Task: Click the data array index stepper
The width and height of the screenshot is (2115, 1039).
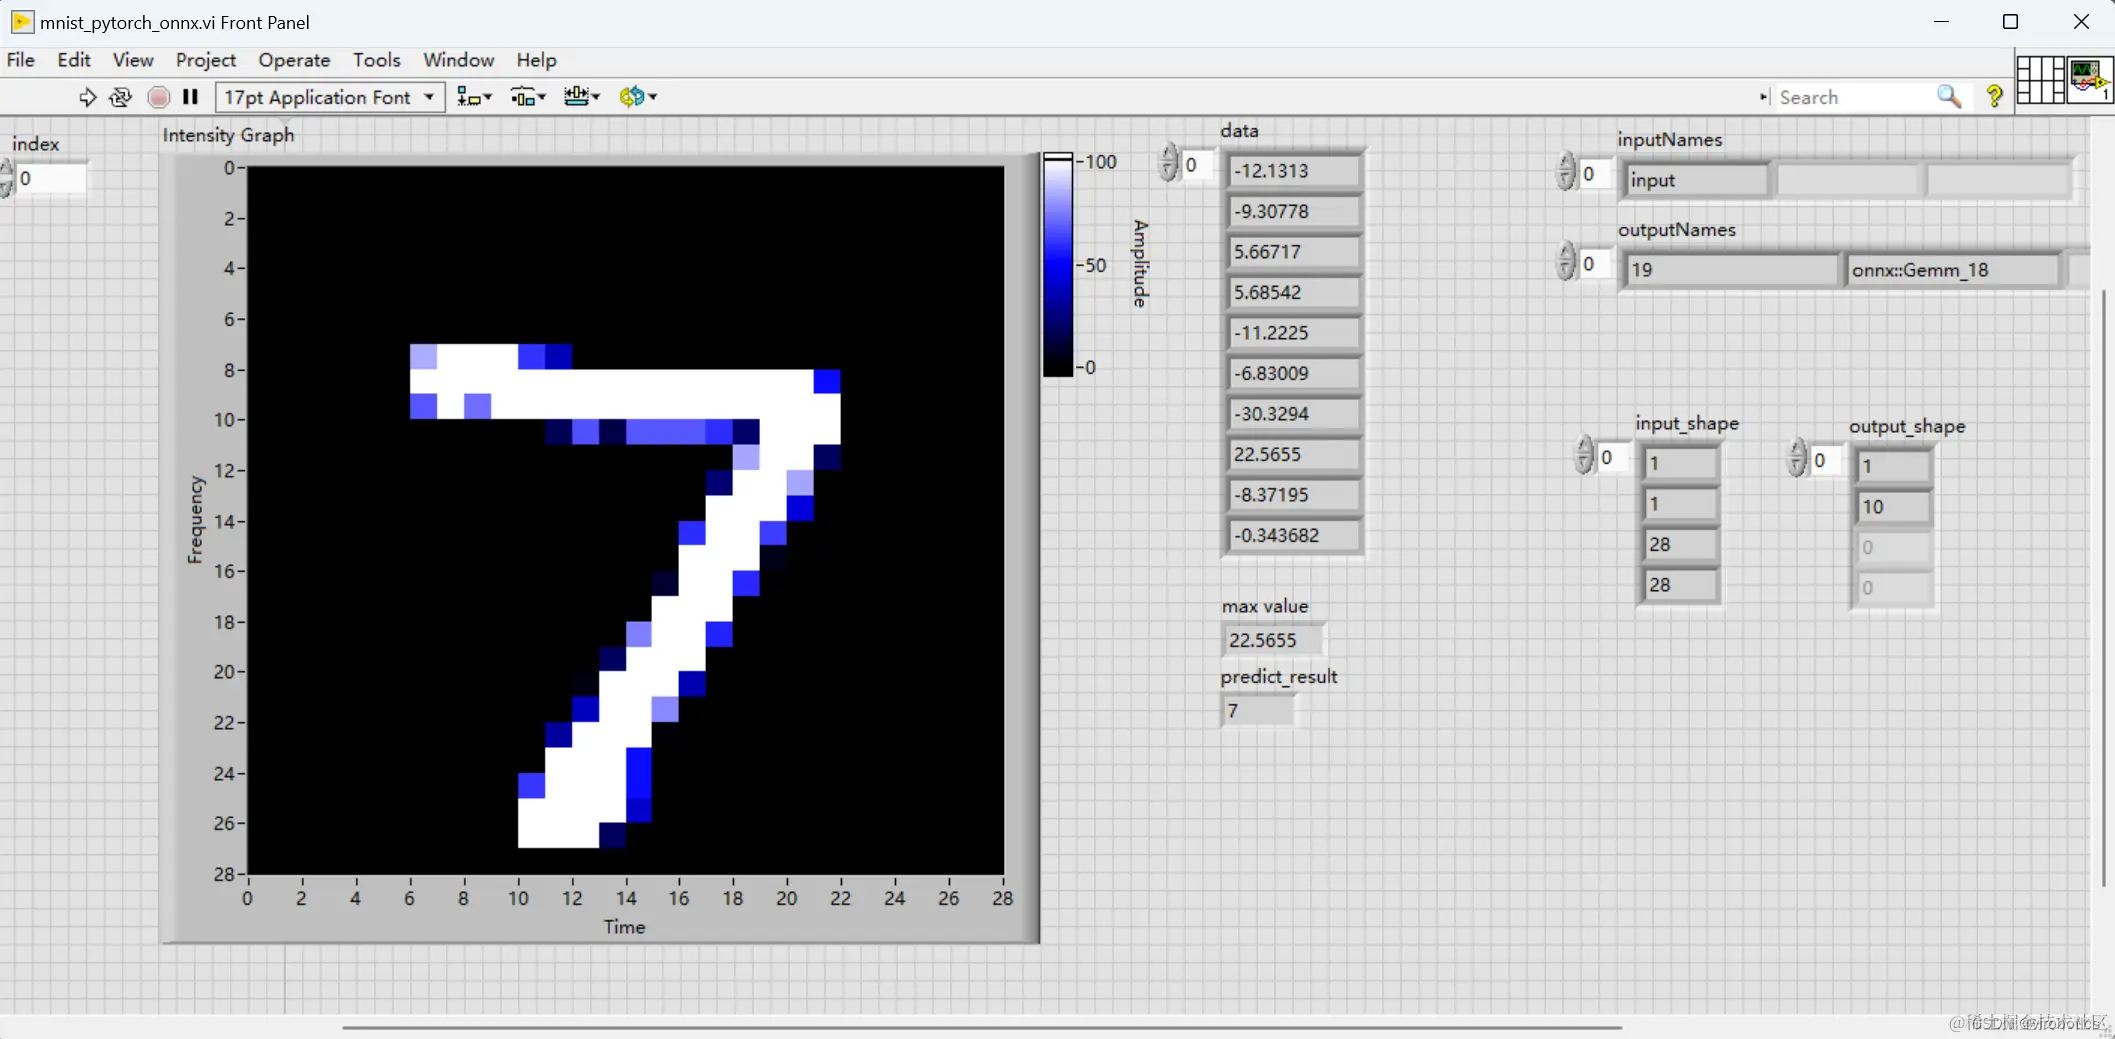Action: 1168,162
